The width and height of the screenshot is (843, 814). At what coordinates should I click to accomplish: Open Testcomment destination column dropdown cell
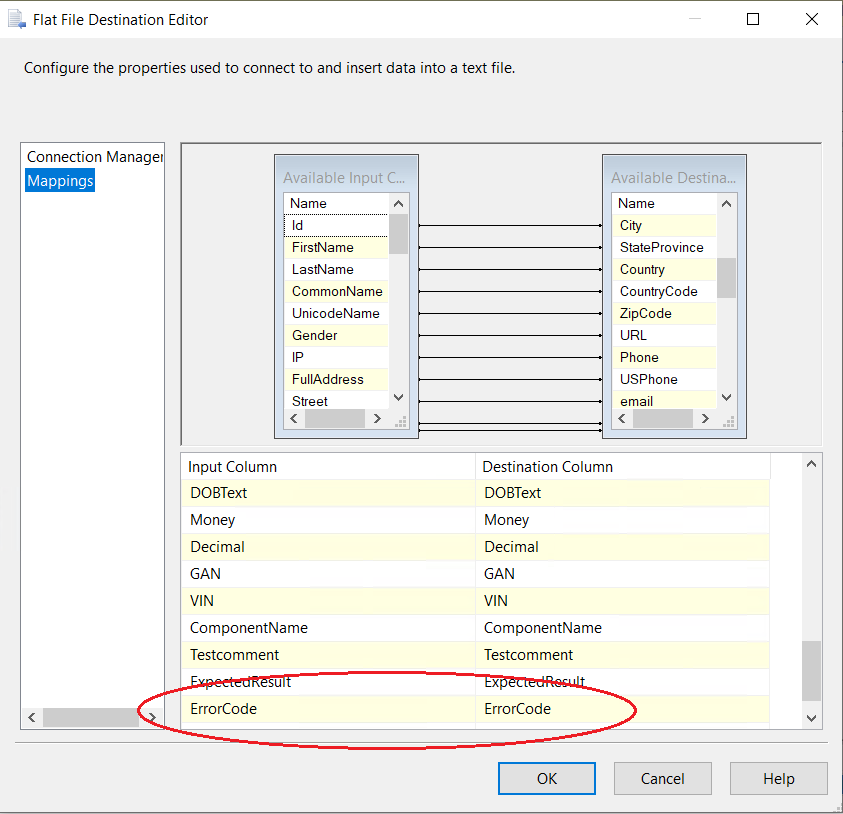(x=622, y=655)
